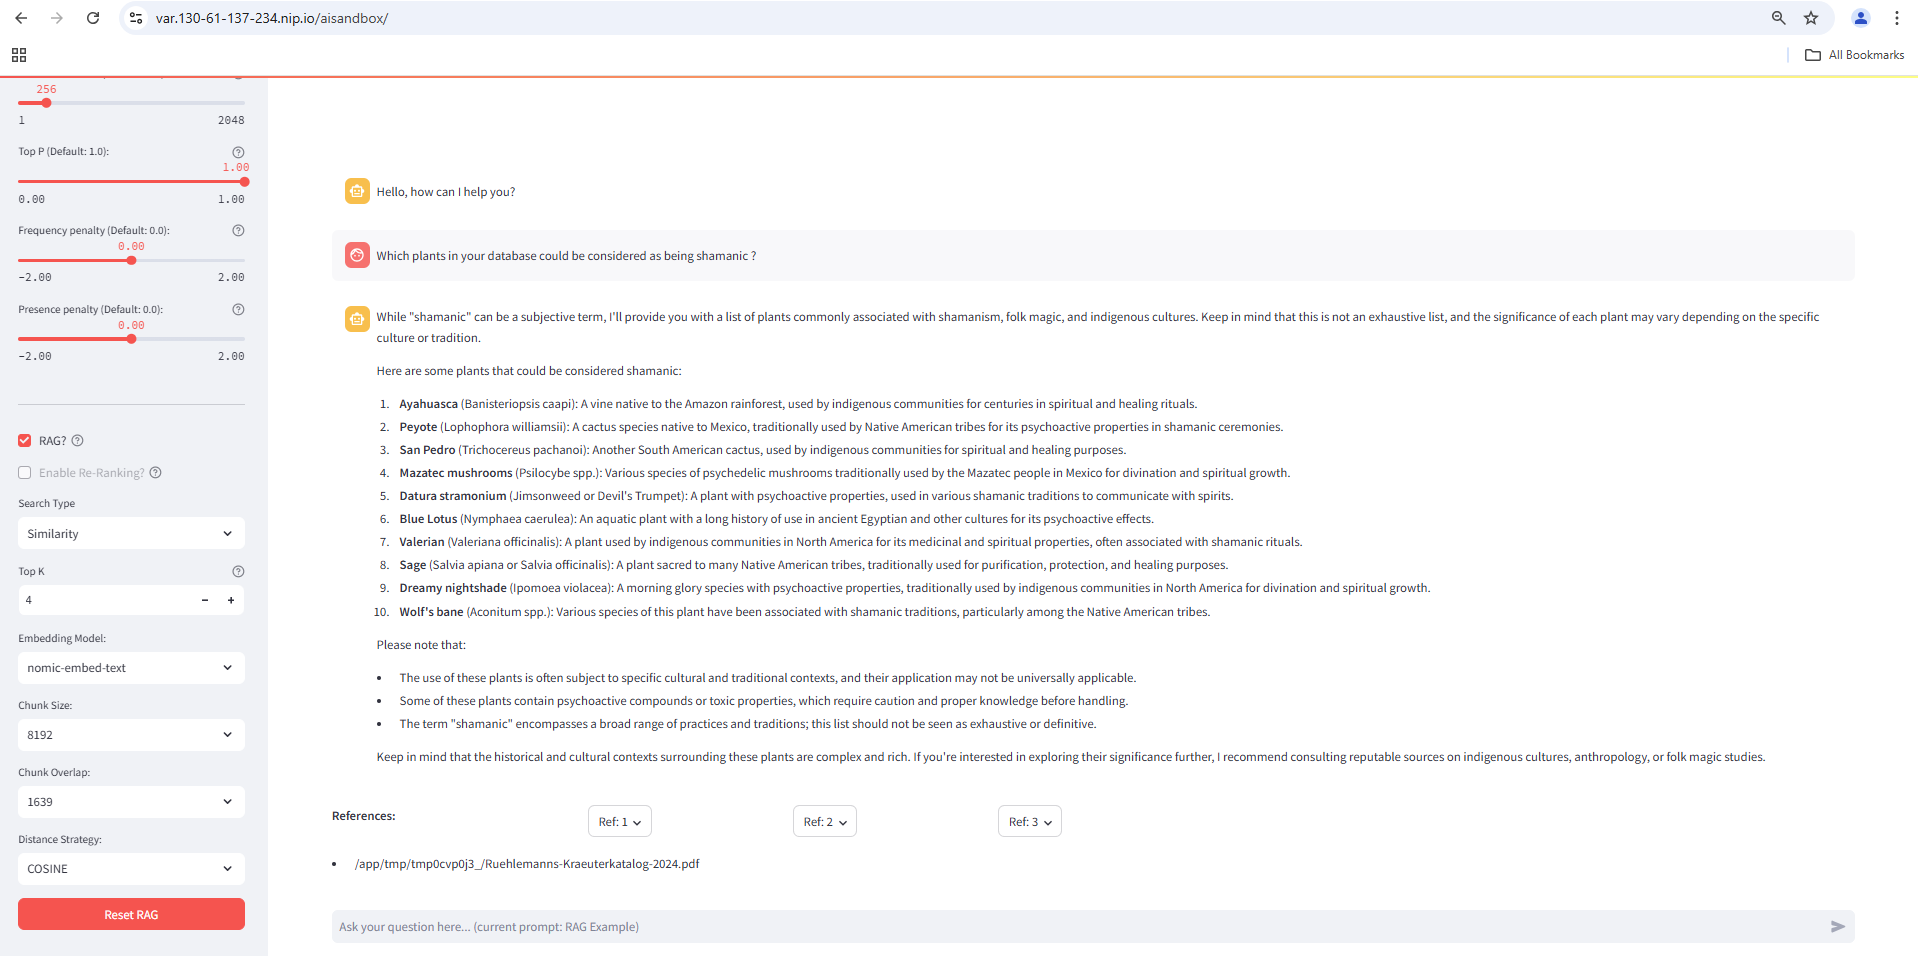Click the Ayahuasca list entry
Screen dimensions: 1918x956
(x=798, y=404)
